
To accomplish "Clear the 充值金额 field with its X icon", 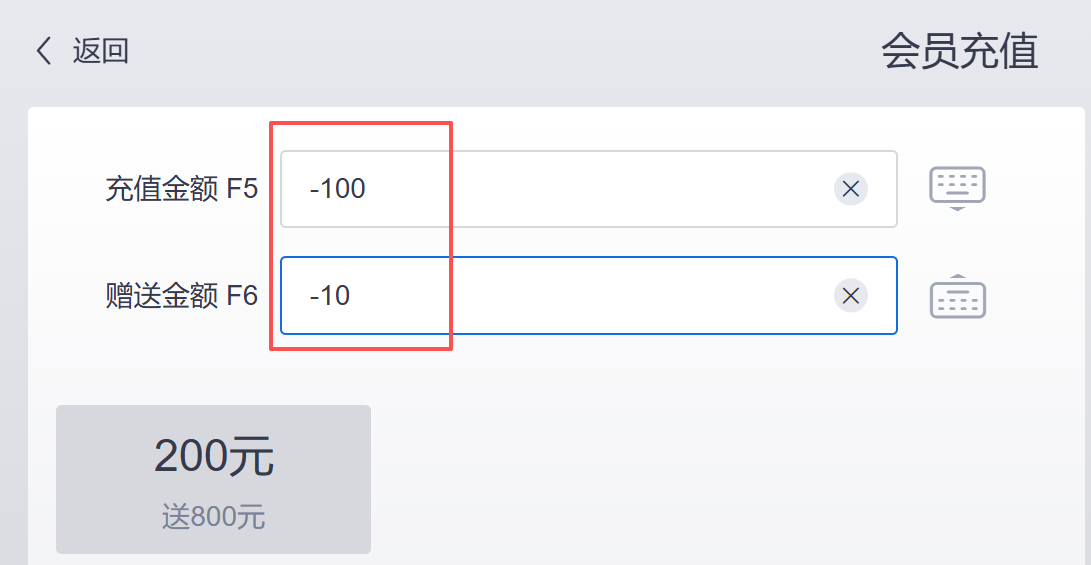I will click(850, 188).
